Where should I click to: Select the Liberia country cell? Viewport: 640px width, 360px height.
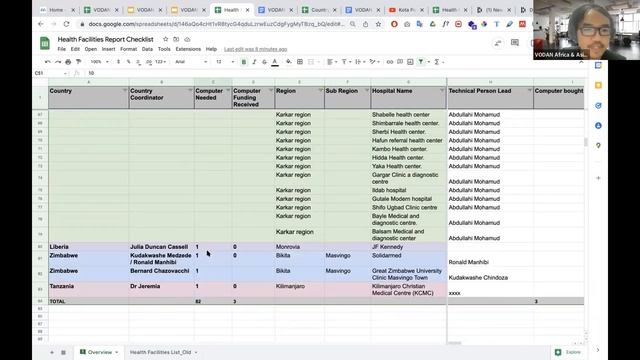(89, 247)
